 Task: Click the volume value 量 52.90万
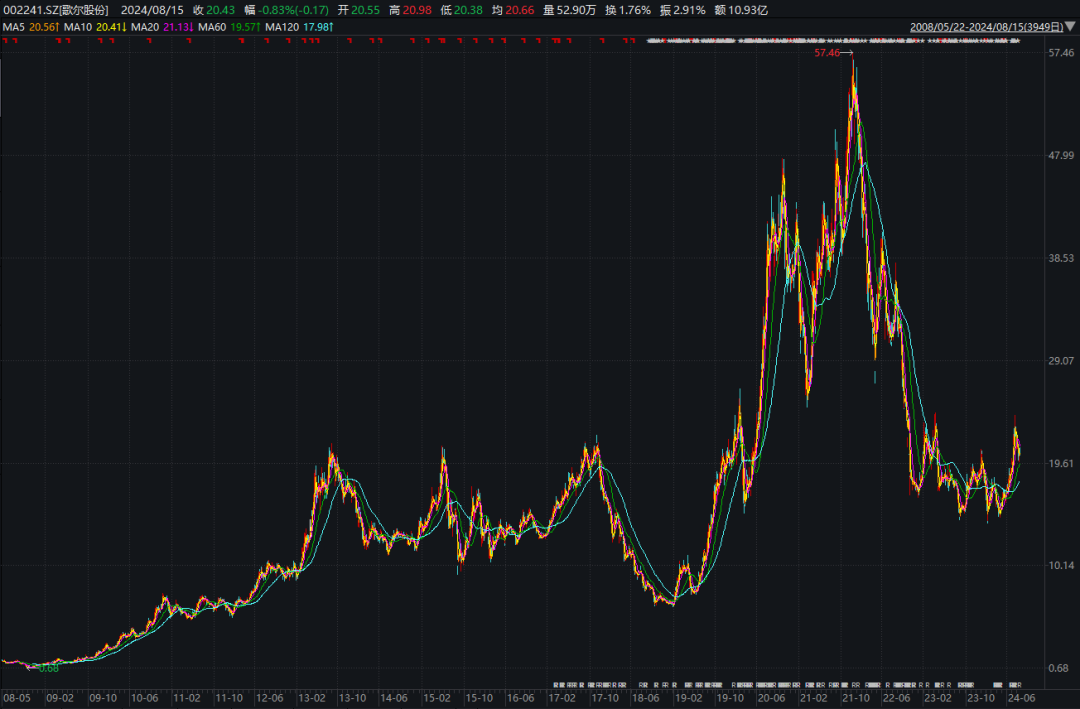click(x=570, y=10)
